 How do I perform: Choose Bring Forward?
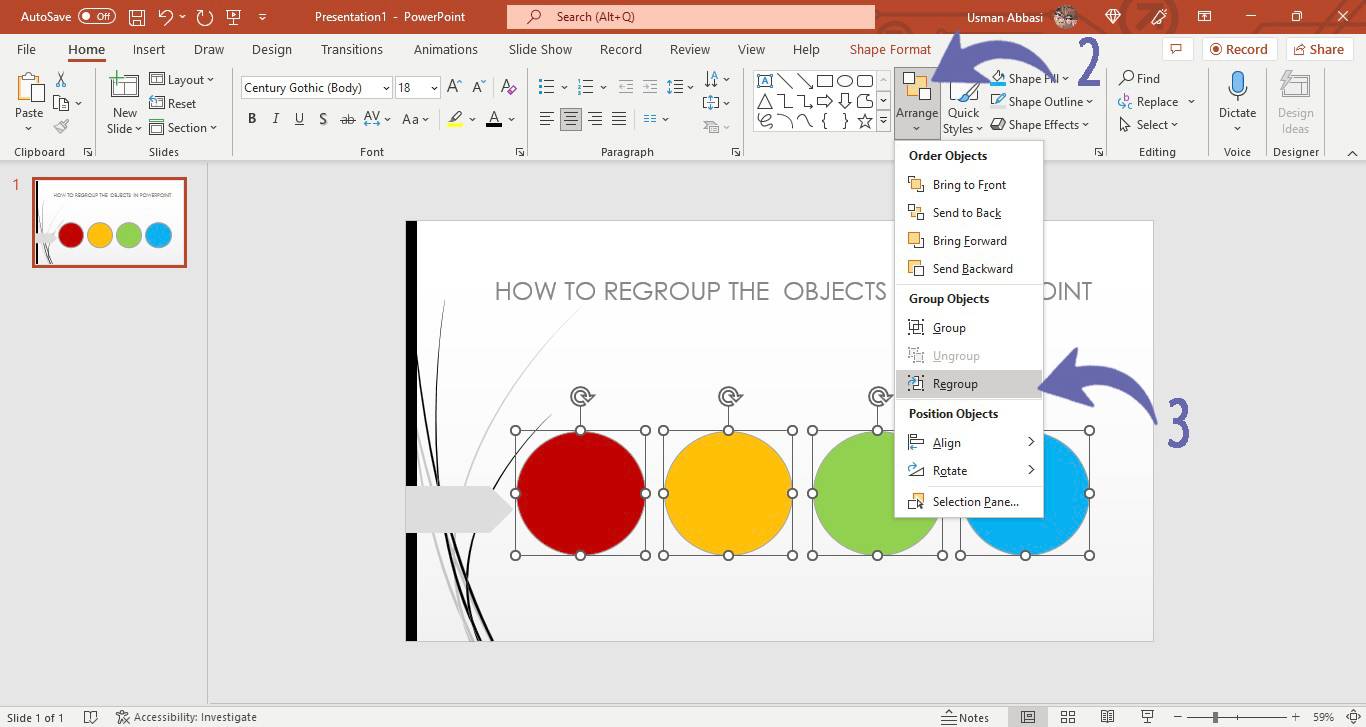(969, 241)
